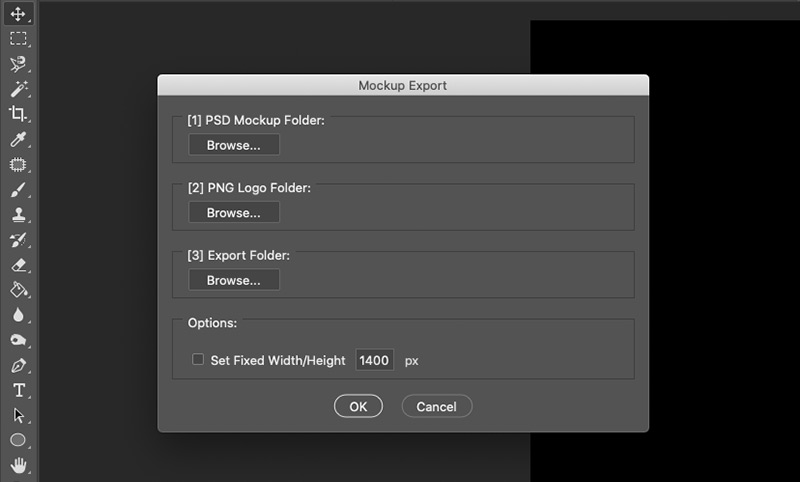Confirm the dialog with OK
This screenshot has width=800, height=482.
(x=358, y=407)
